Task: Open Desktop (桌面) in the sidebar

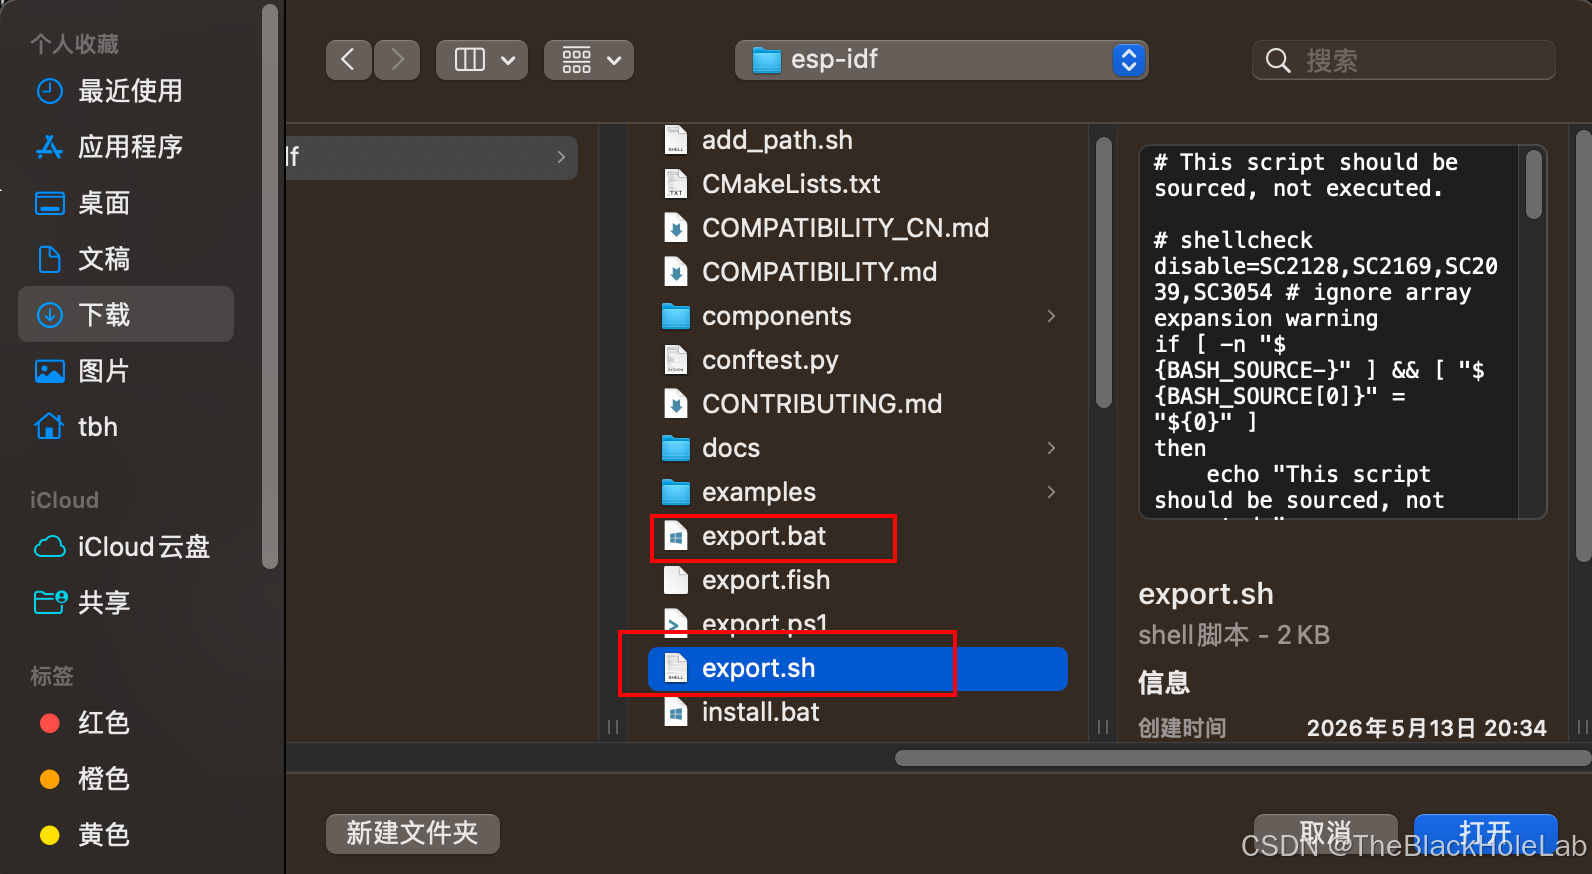Action: coord(126,203)
